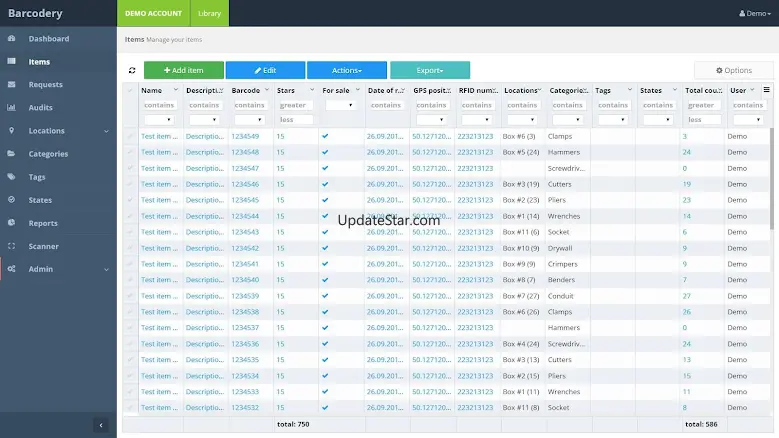Expand the Locations sidebar submenu
This screenshot has height=438, width=779.
click(106, 131)
